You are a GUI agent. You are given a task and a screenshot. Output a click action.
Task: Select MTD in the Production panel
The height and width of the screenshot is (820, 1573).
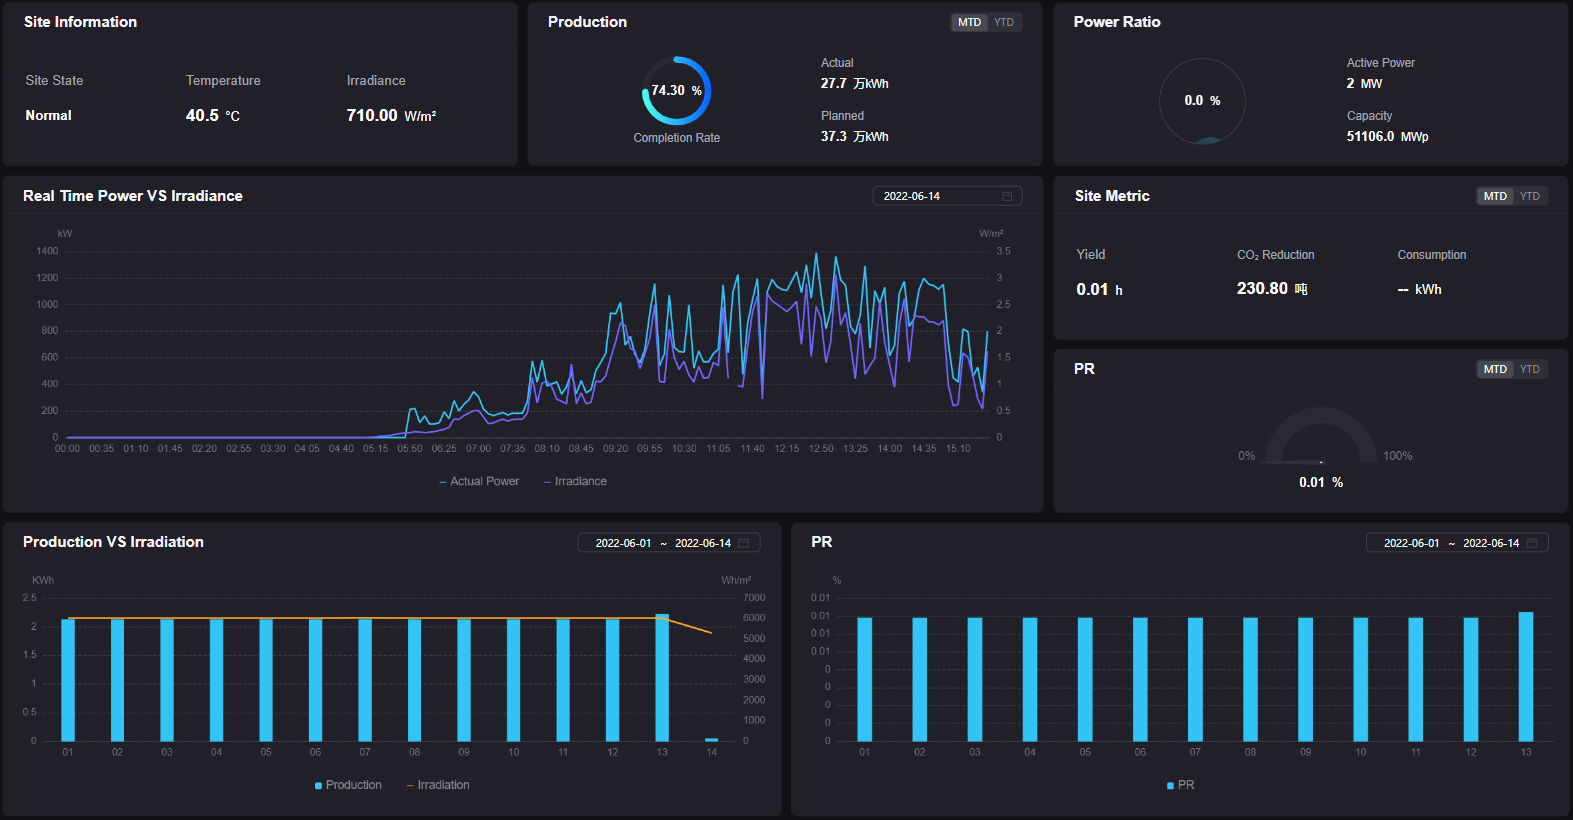click(969, 22)
